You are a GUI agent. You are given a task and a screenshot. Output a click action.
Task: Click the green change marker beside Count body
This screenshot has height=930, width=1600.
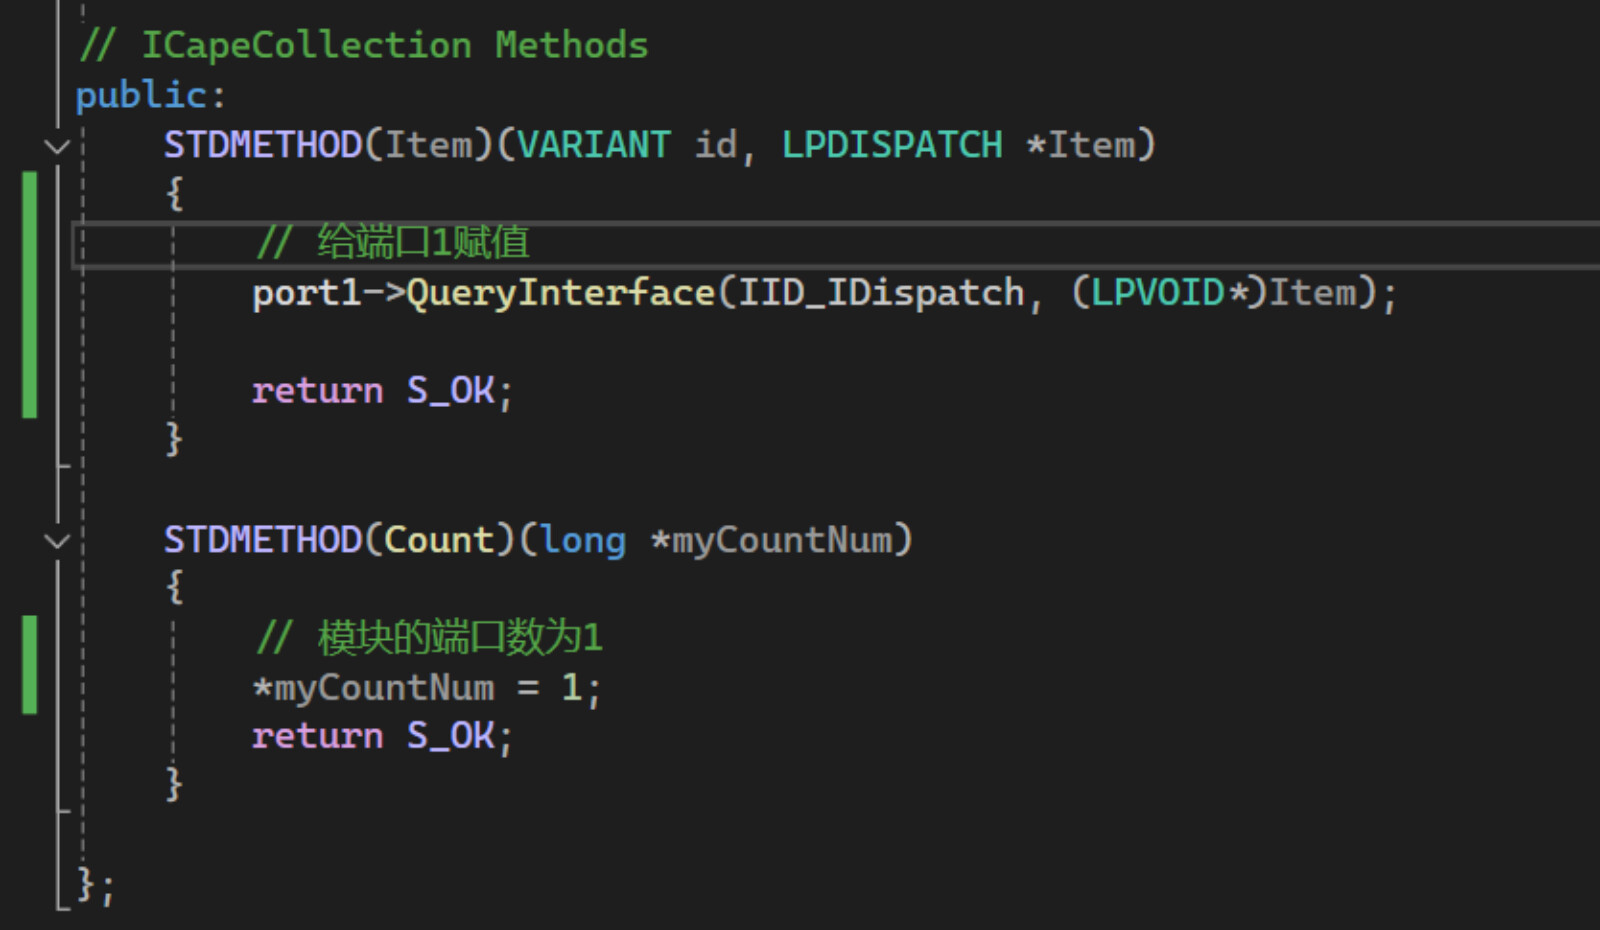[x=30, y=664]
